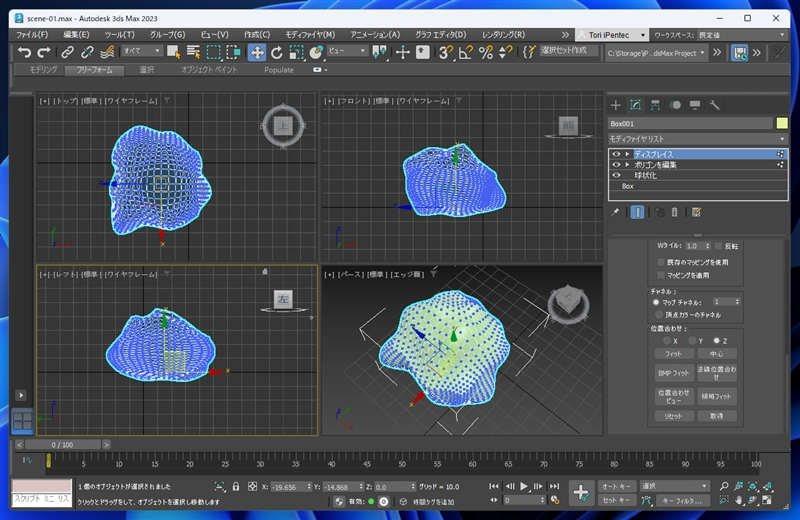Open the 選択 key filter dropdown
800x520 pixels.
pos(674,486)
